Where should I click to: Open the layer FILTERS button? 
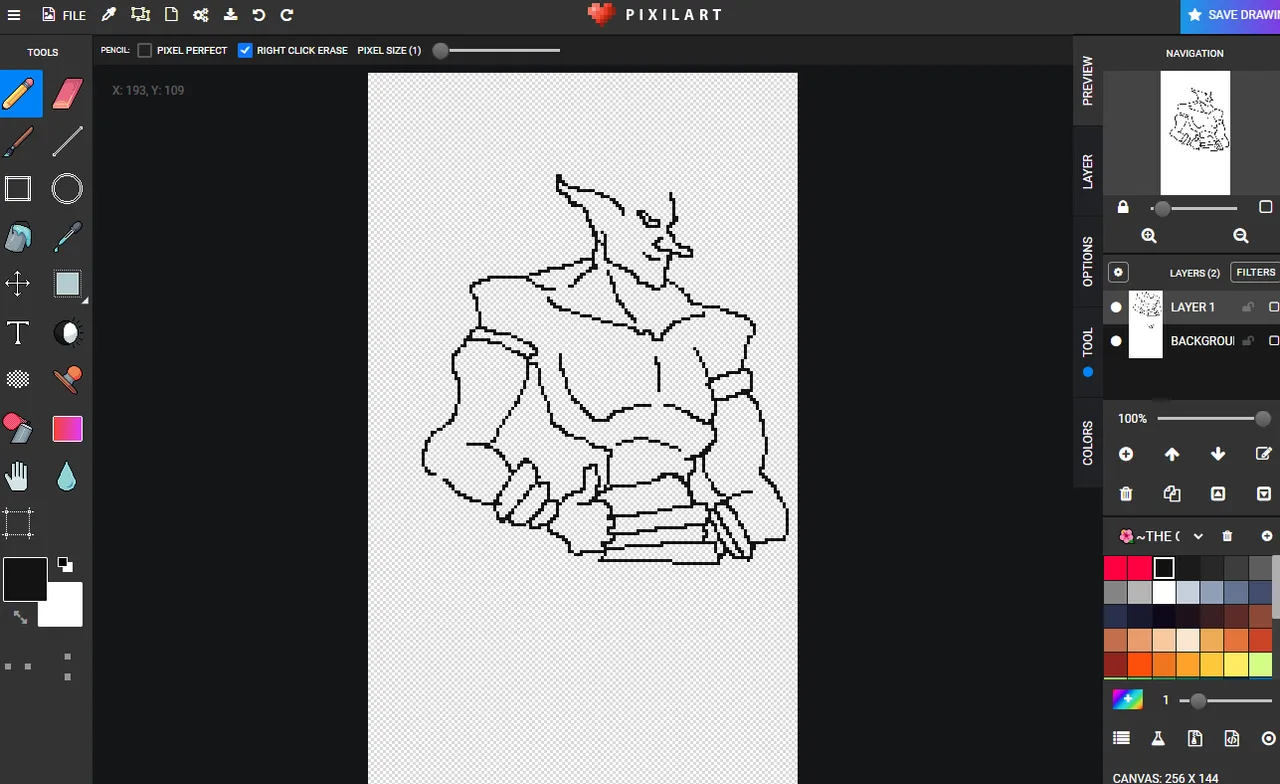(x=1255, y=272)
